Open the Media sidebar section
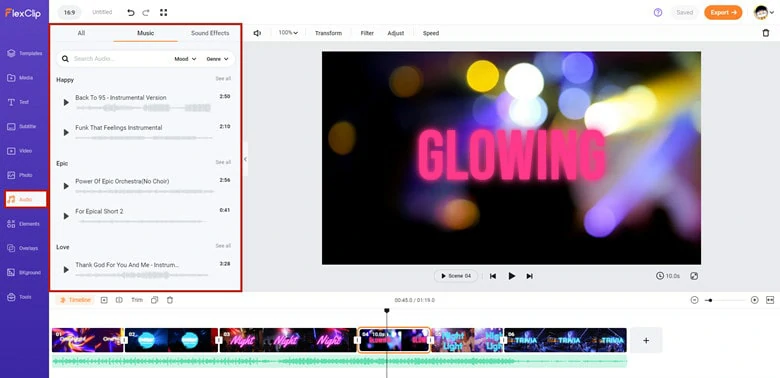This screenshot has width=780, height=378. 20,78
